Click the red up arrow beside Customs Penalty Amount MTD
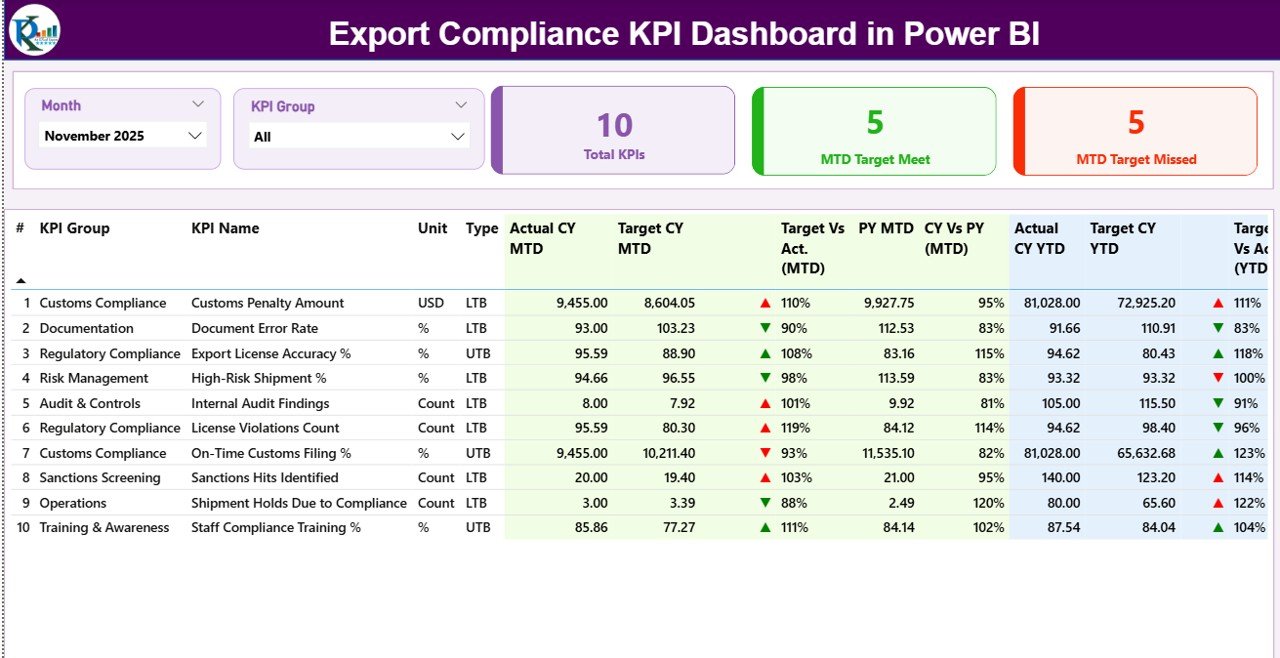 [x=765, y=302]
